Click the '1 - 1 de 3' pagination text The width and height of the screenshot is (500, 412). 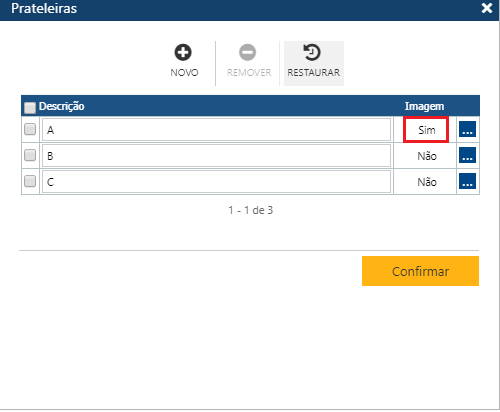coord(250,210)
